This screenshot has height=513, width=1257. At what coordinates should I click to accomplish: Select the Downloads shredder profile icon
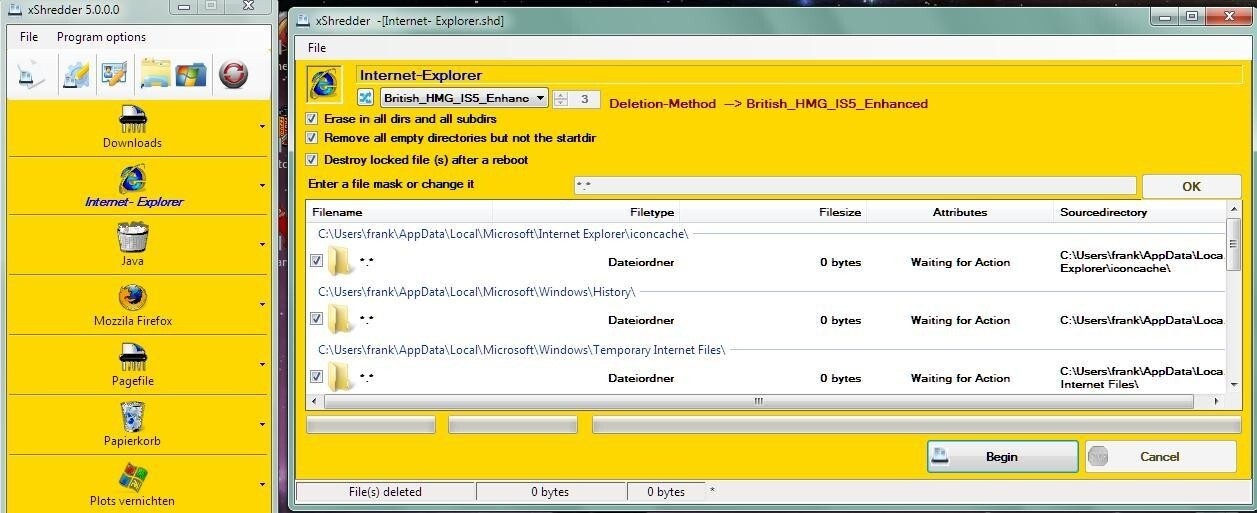tap(132, 119)
